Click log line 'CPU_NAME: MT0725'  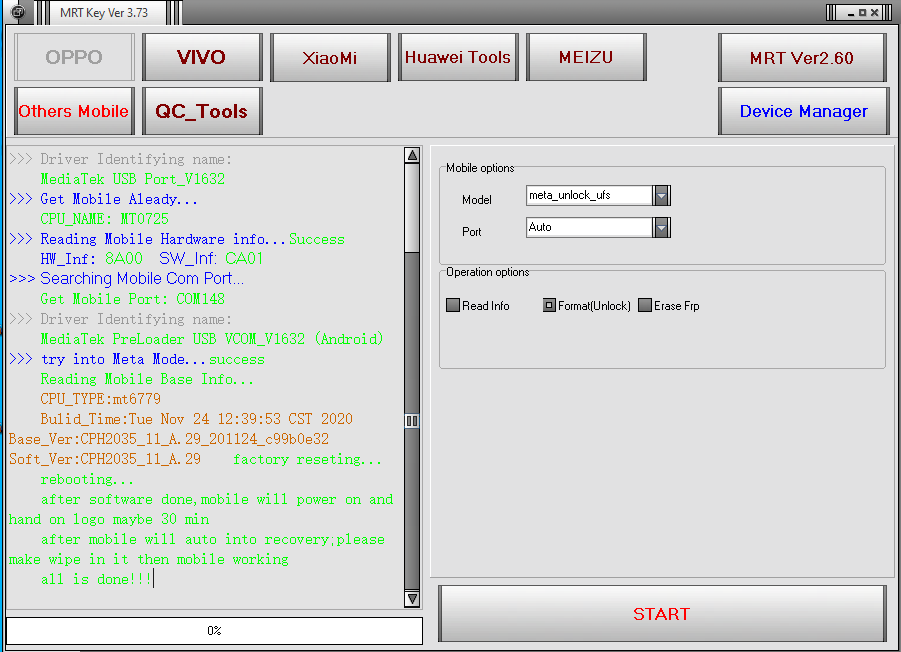point(105,219)
